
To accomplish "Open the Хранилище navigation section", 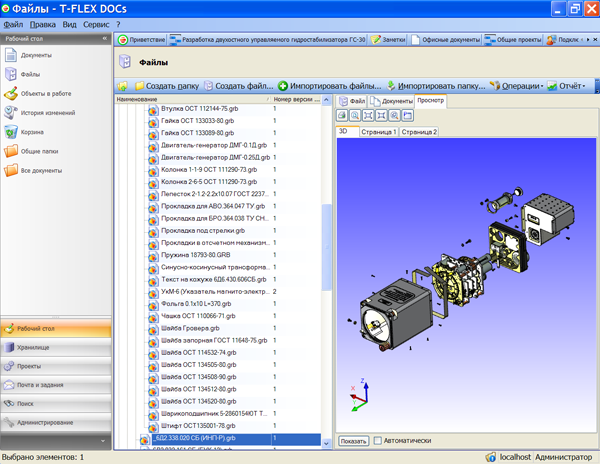I will click(56, 347).
